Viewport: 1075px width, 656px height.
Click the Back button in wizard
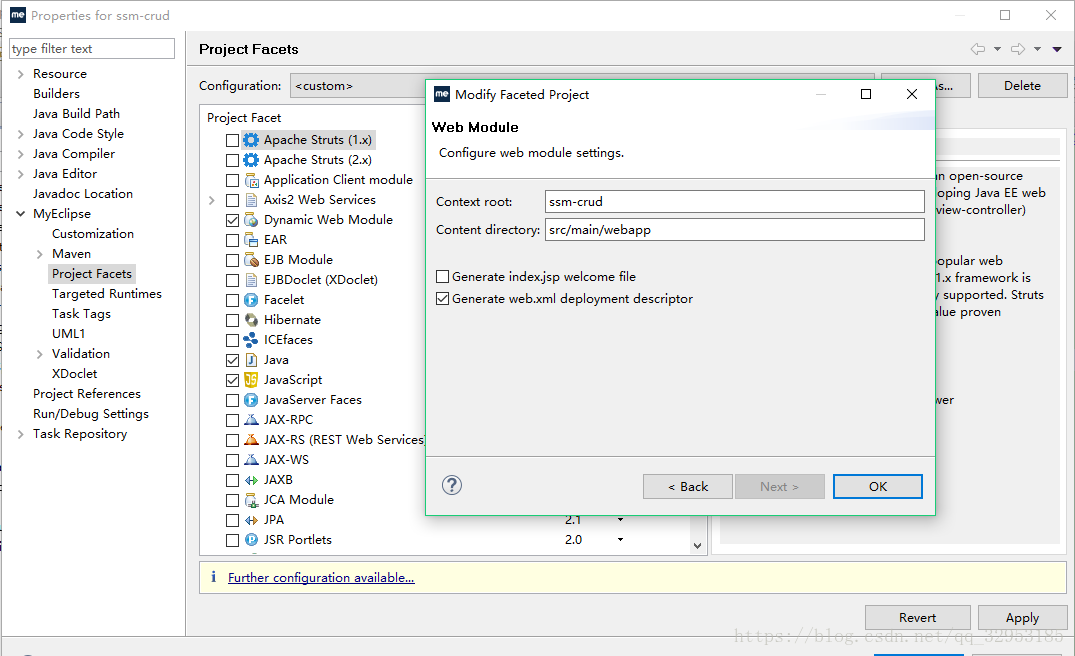tap(688, 487)
